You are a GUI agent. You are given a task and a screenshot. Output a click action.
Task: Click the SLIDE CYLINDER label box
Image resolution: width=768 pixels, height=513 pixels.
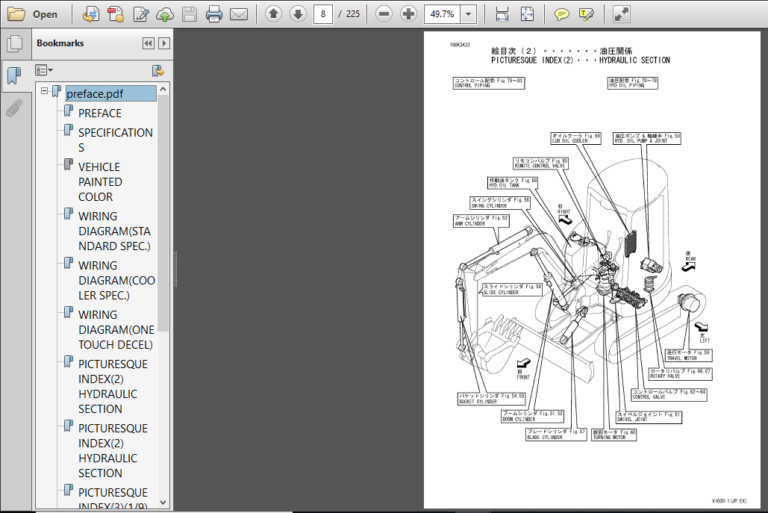[x=512, y=289]
